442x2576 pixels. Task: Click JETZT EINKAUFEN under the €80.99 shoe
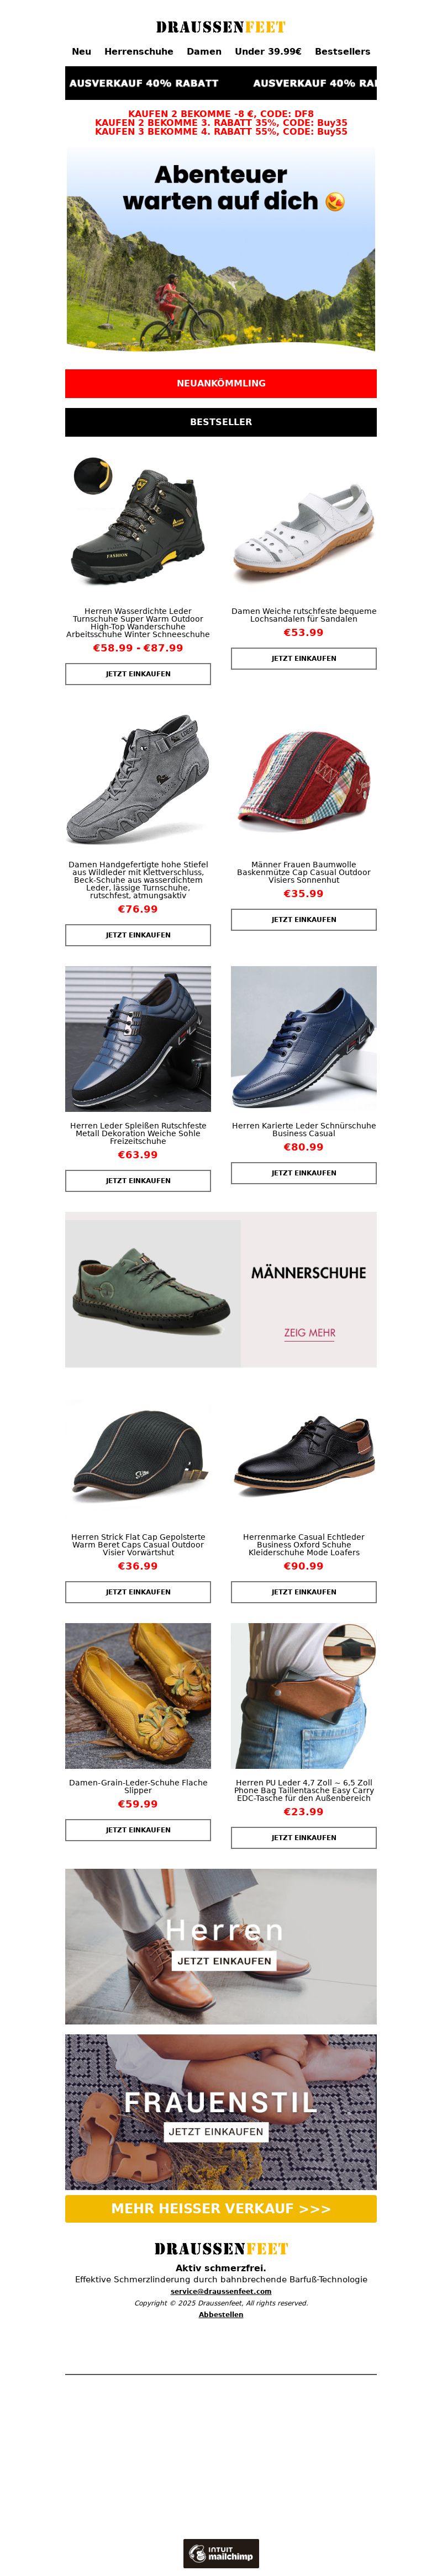click(x=304, y=1173)
